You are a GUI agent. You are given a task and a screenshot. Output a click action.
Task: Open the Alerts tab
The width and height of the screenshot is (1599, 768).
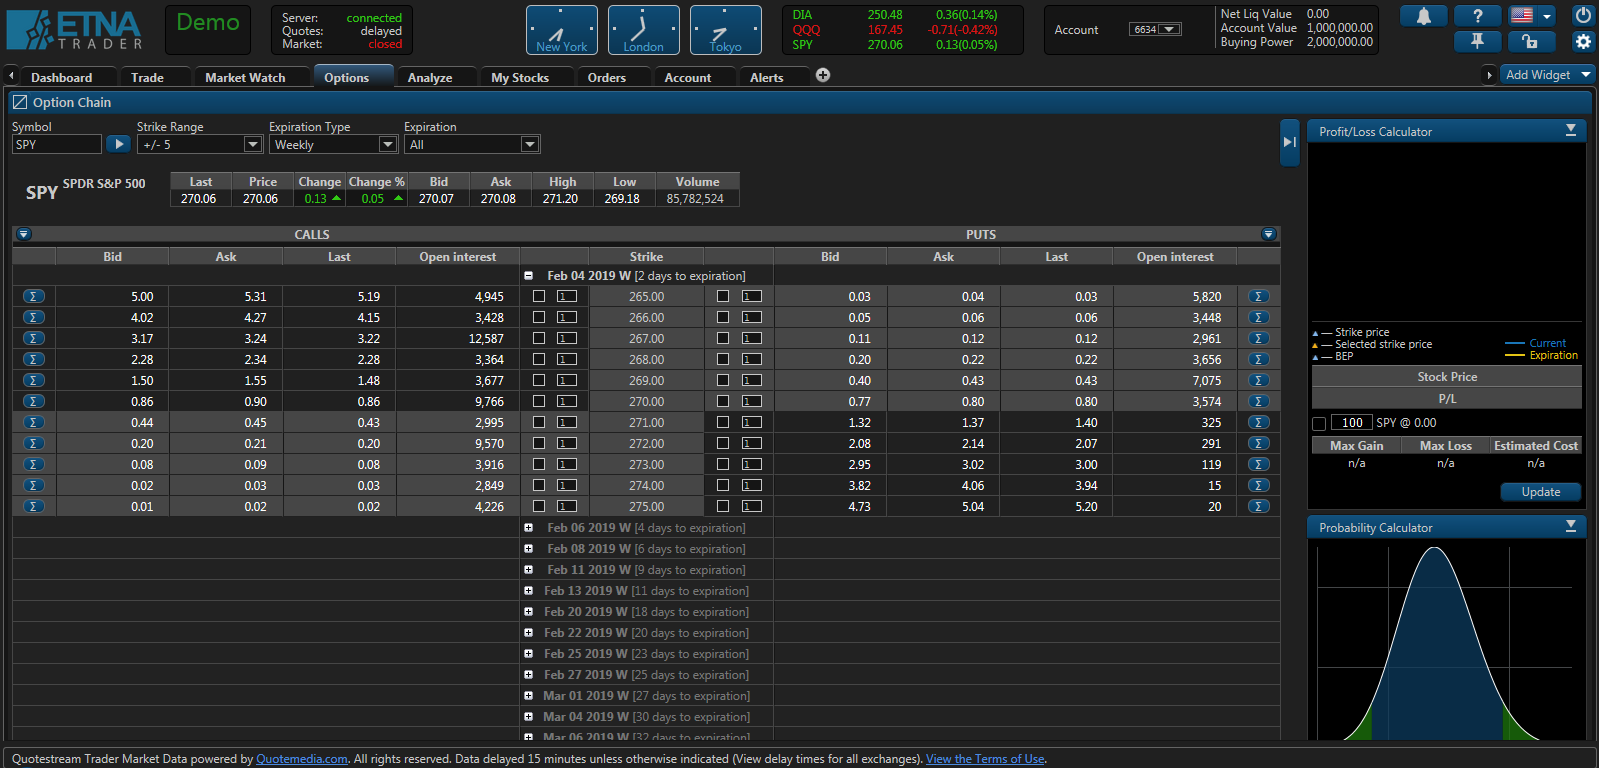tap(767, 77)
